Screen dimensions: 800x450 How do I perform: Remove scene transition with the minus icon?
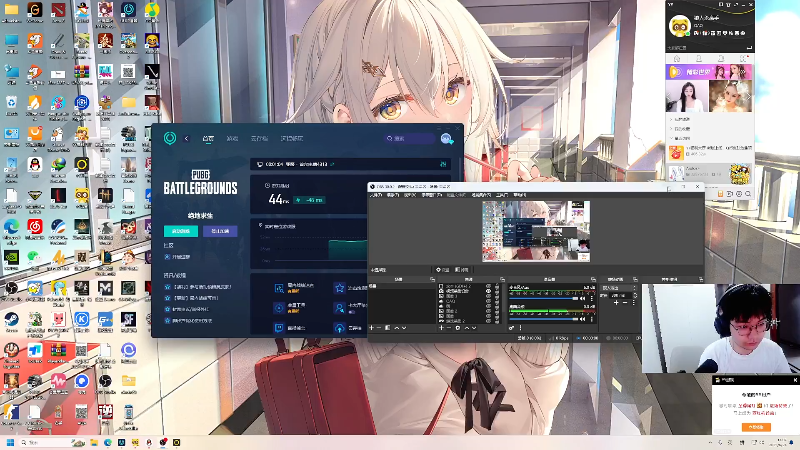[x=625, y=303]
